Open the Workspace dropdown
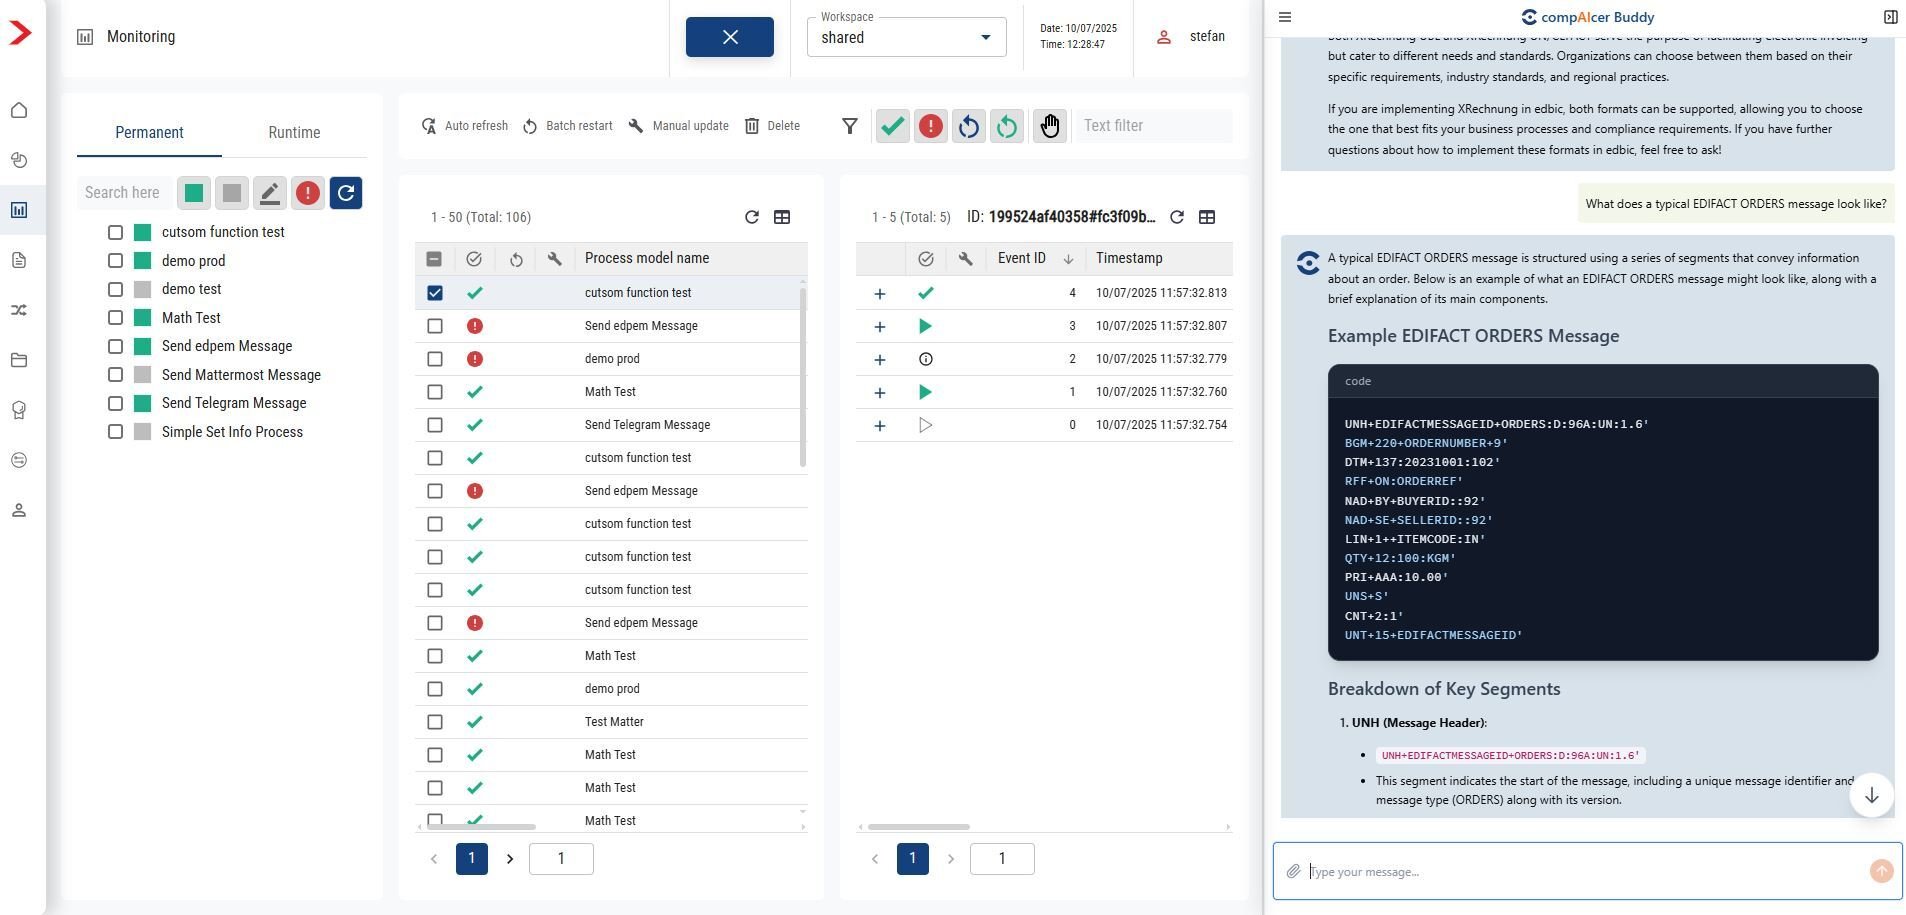 (906, 37)
